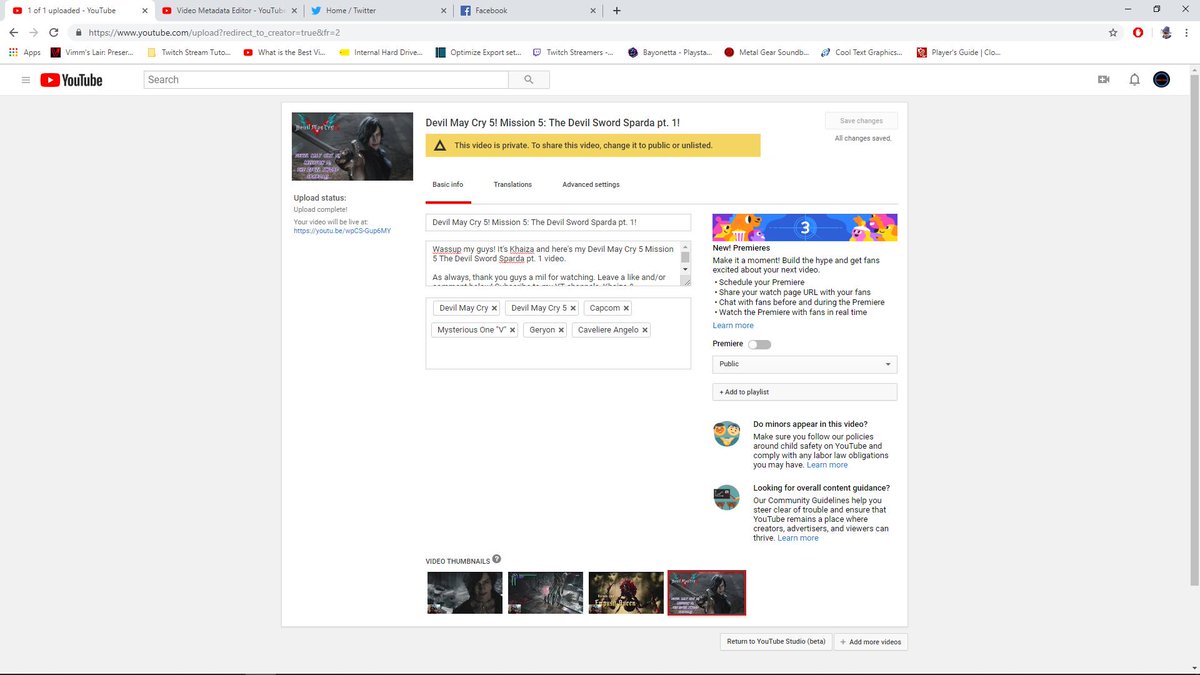Open the create video camera icon
1200x675 pixels.
[1104, 80]
